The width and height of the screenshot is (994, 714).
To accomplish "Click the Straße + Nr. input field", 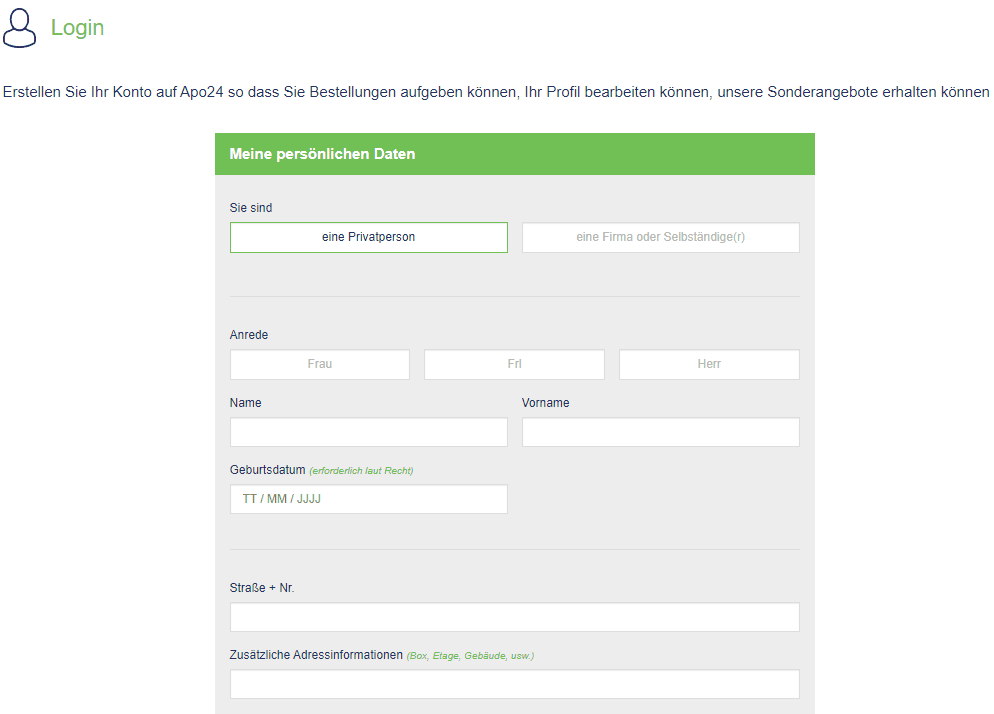I will 515,617.
